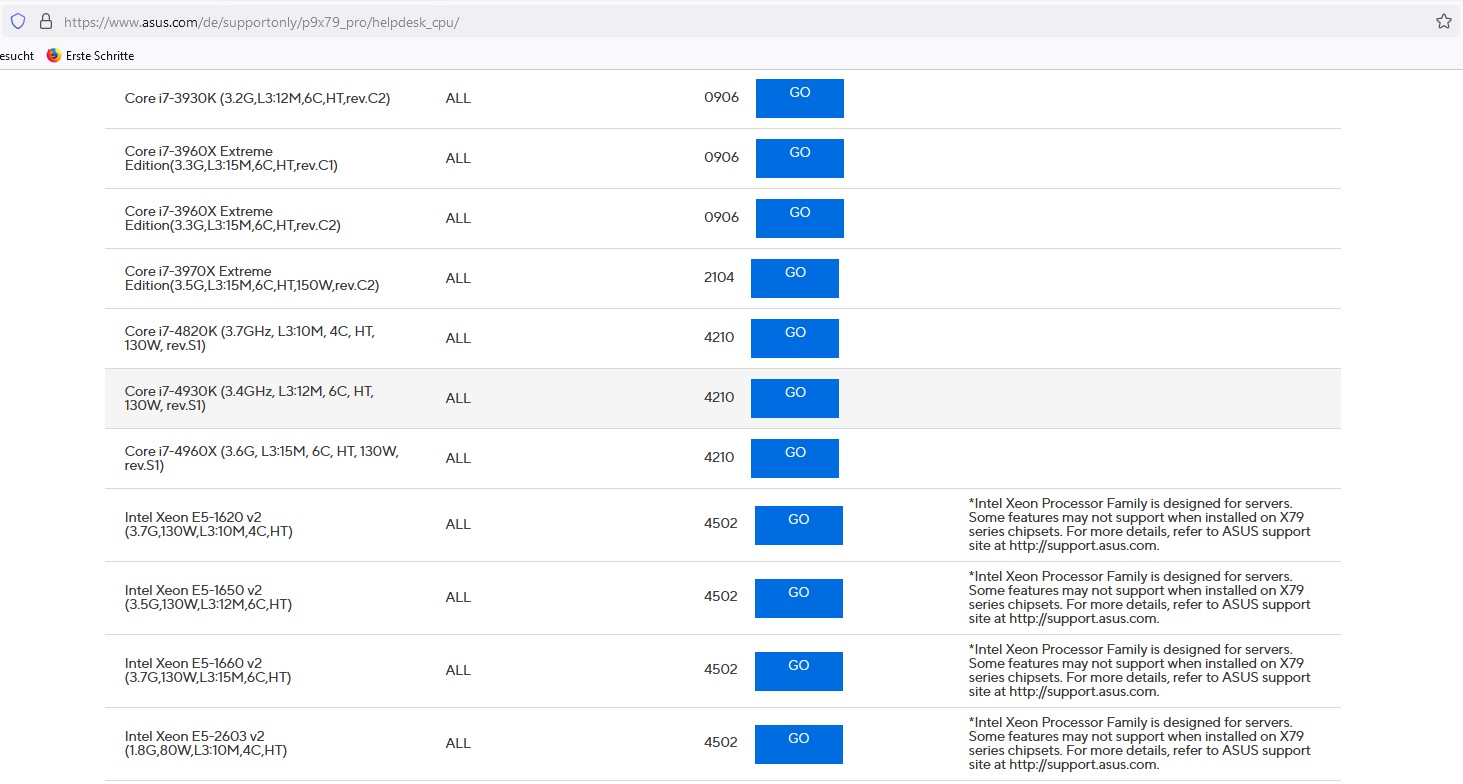Click the server note beside Xeon E5-1660 v2
Screen dimensions: 1463x784
pyautogui.click(x=1140, y=671)
